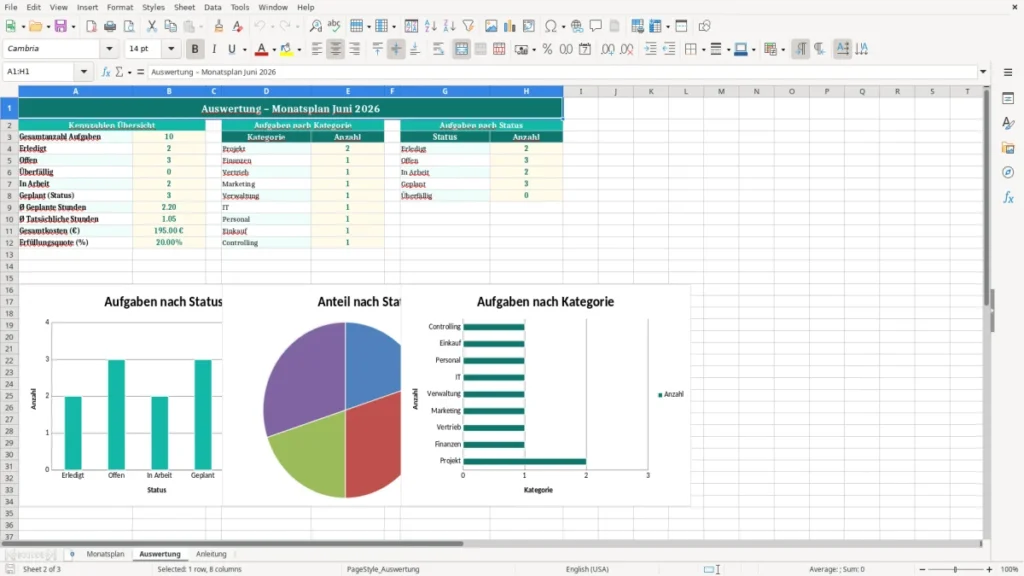Toggle Italic formatting
Image resolution: width=1024 pixels, height=576 pixels.
[214, 49]
